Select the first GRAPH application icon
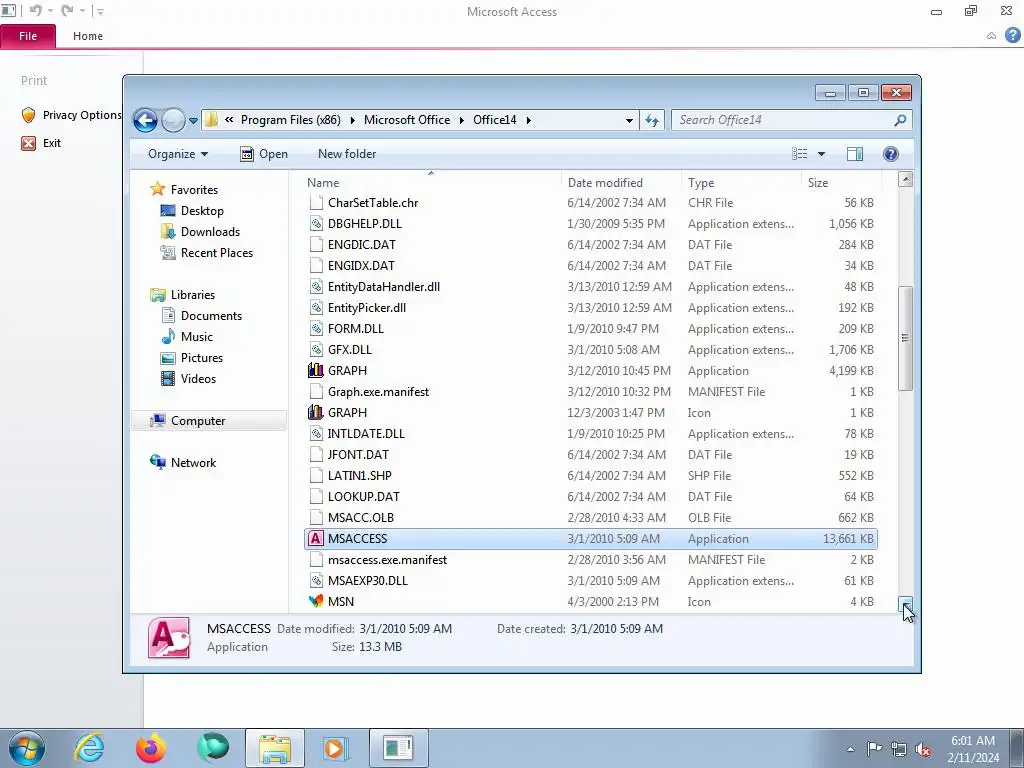1024x768 pixels. (316, 371)
